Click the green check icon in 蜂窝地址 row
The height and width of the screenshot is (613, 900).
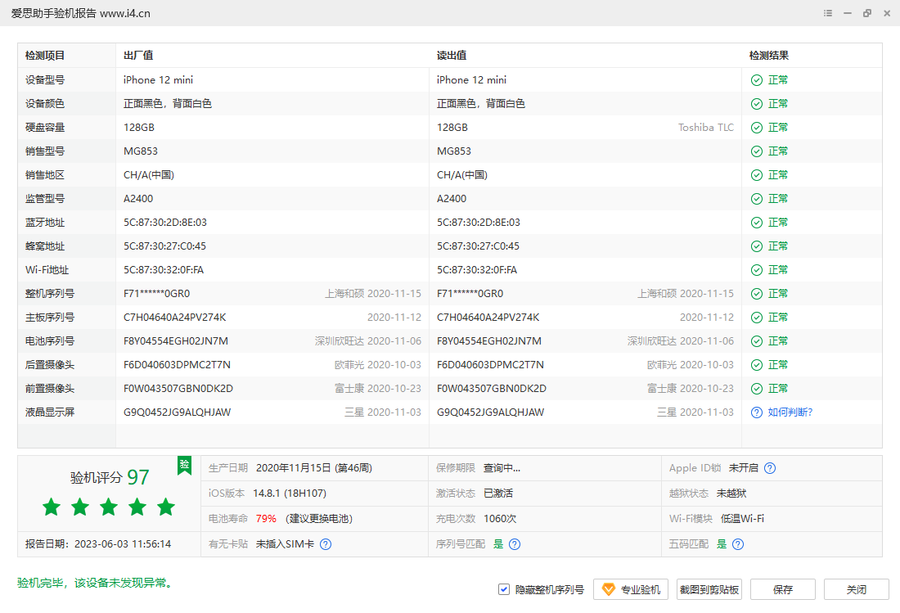point(757,246)
